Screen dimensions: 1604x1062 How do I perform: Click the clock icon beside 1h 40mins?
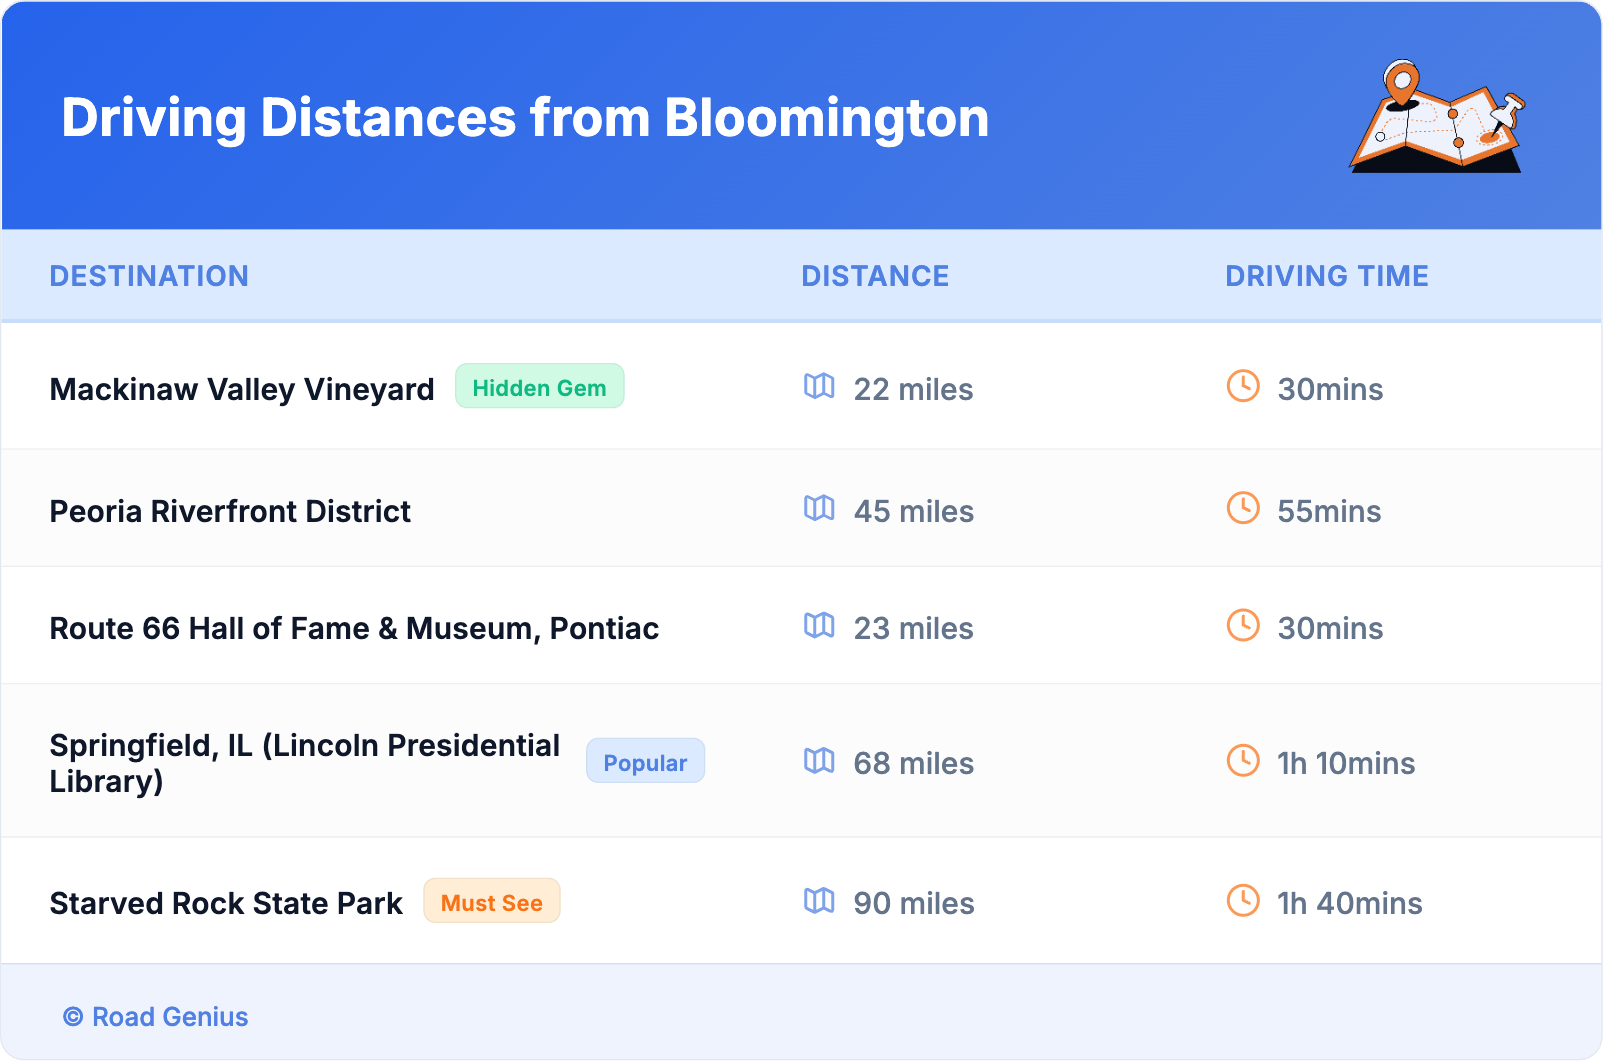click(x=1243, y=900)
